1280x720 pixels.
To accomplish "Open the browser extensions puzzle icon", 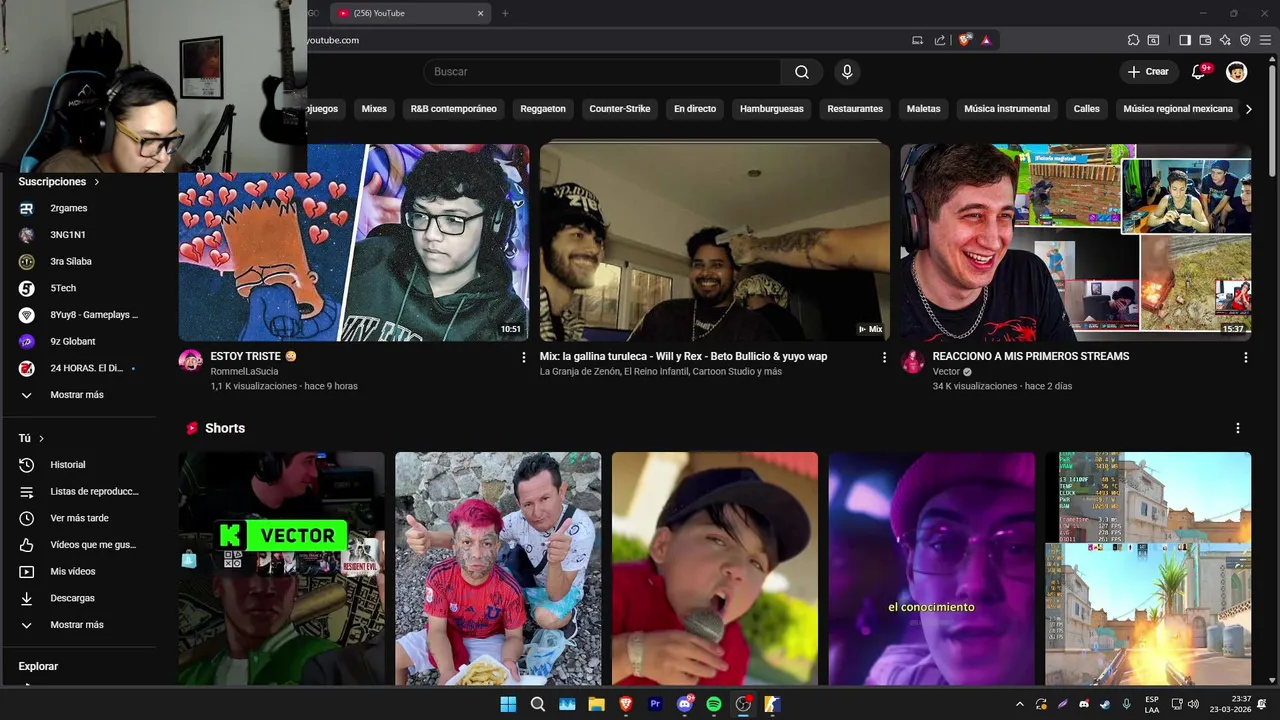I will pyautogui.click(x=1133, y=40).
